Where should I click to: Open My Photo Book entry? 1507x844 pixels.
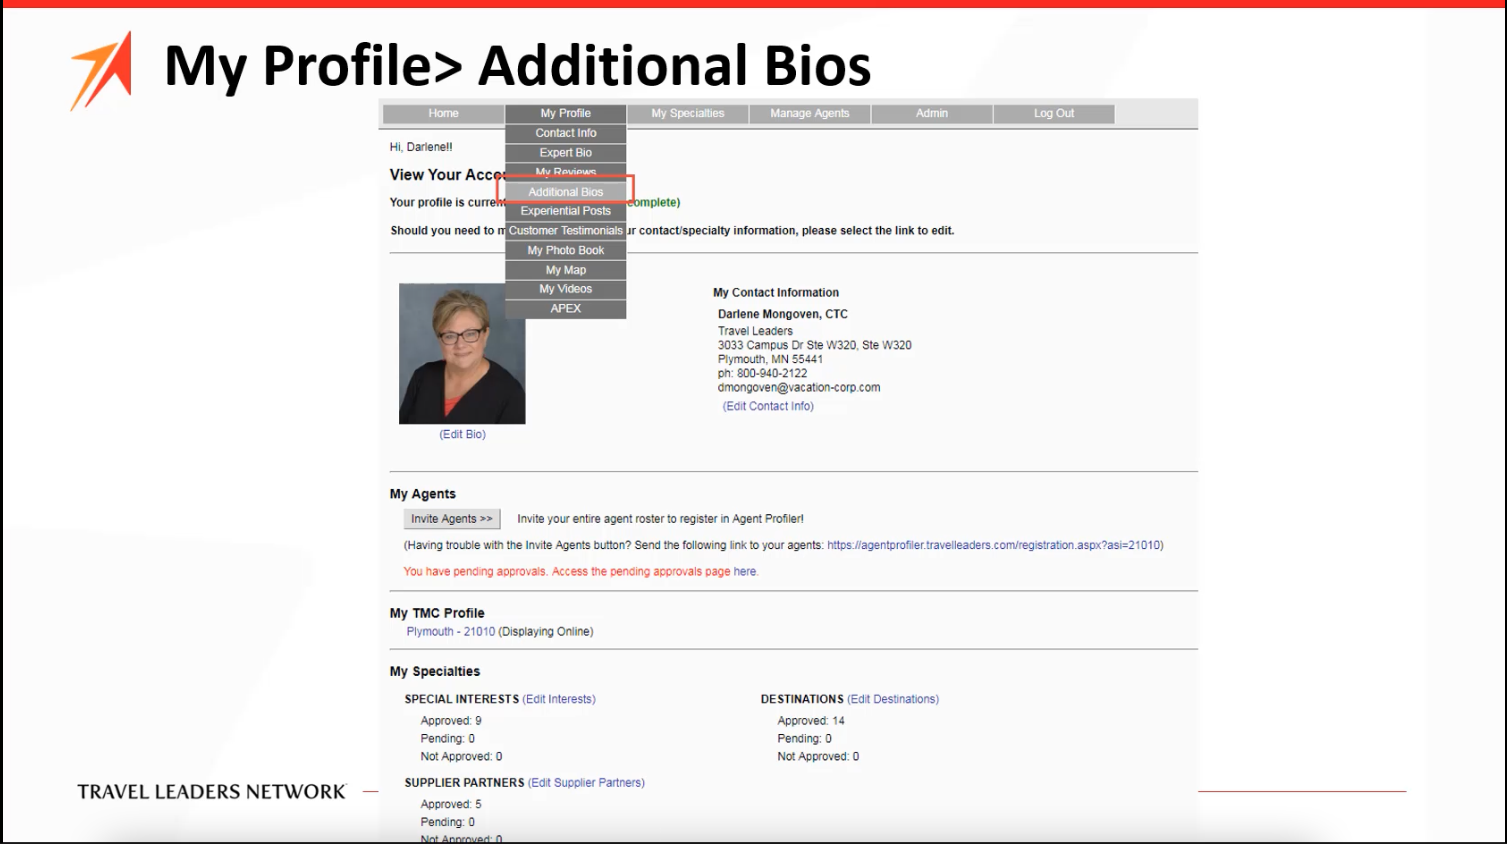566,251
